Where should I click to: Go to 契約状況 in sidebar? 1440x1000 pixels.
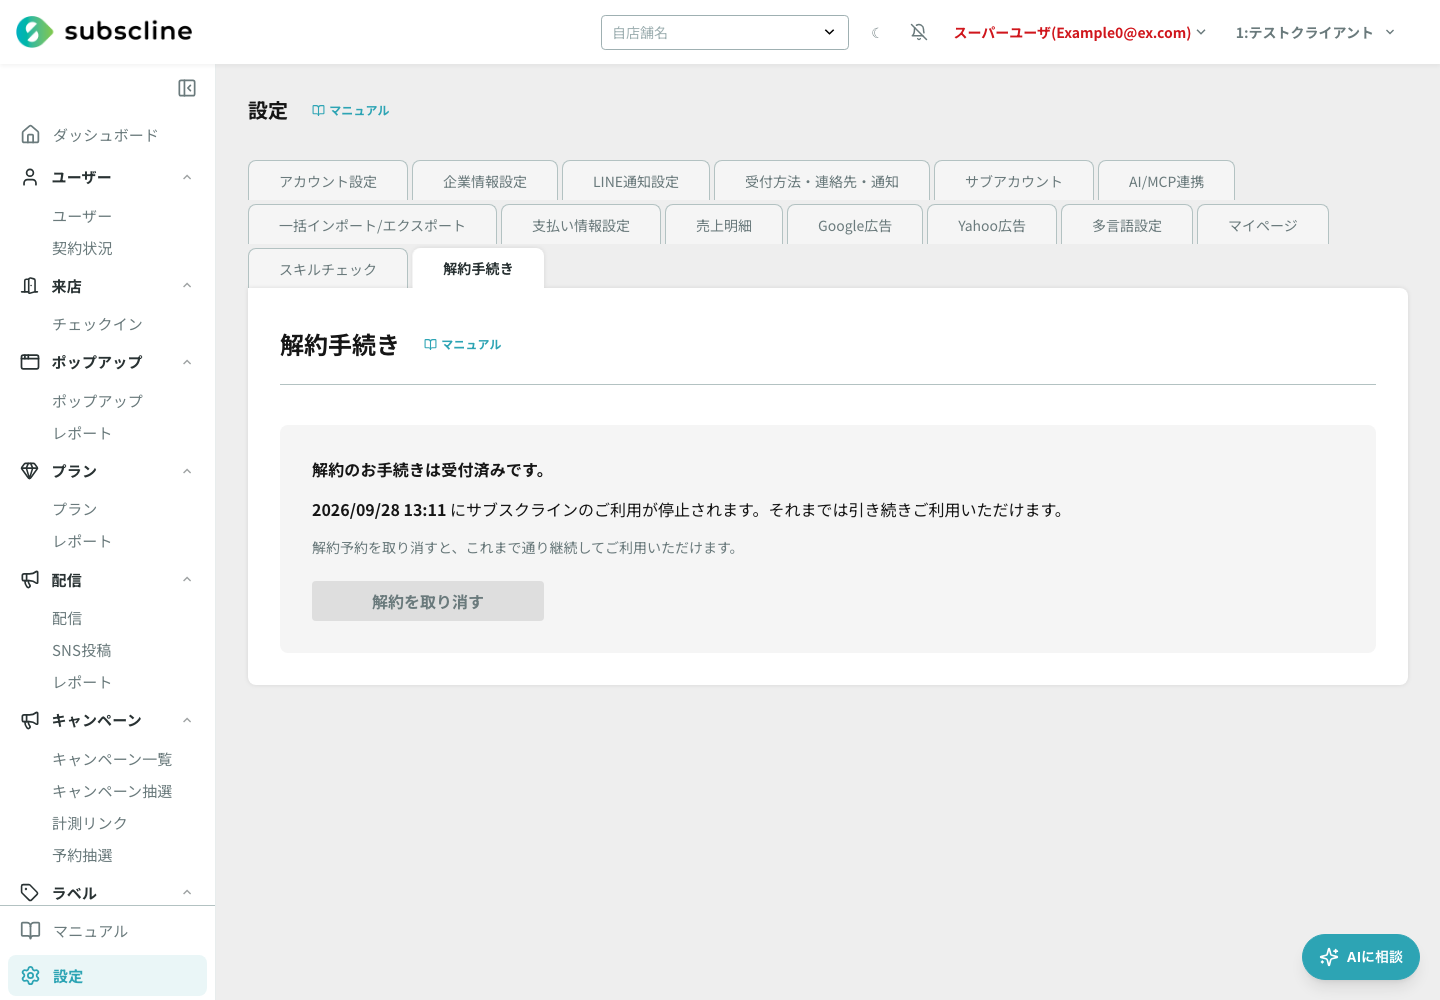tap(82, 248)
